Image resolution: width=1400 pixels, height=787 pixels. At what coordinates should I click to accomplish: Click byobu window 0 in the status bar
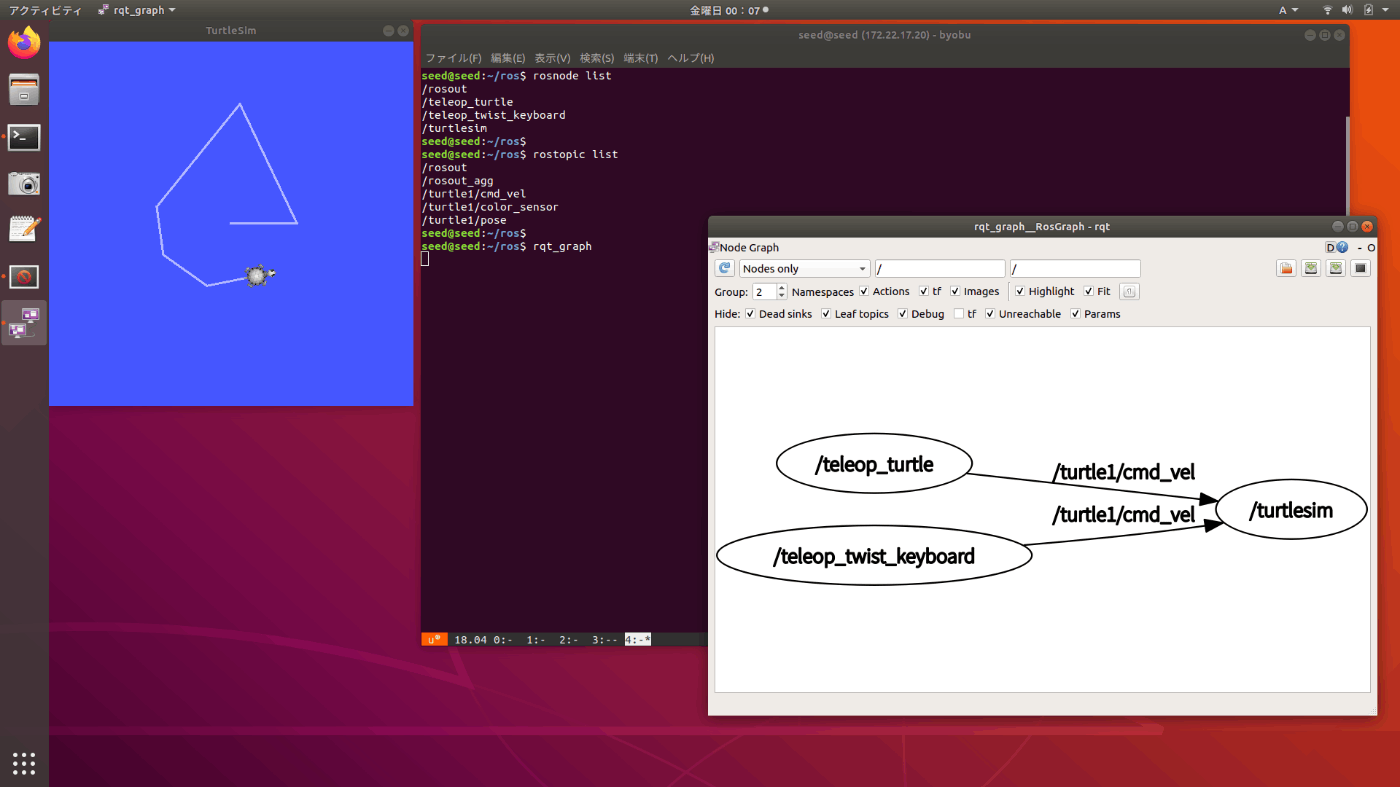click(503, 639)
